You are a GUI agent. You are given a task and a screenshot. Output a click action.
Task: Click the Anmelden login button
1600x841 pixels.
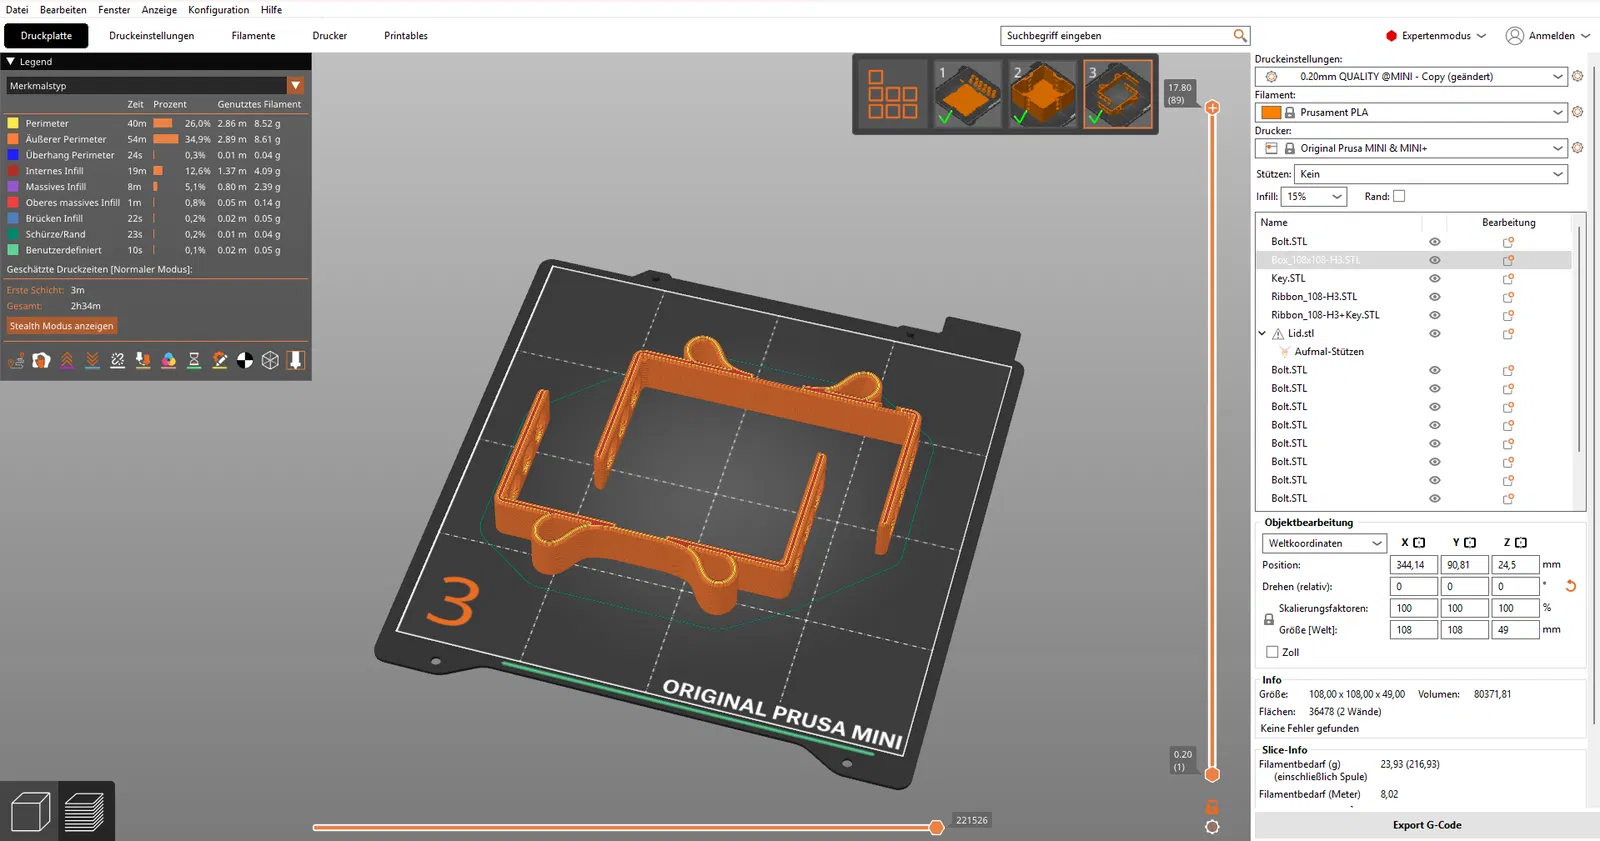[1547, 36]
